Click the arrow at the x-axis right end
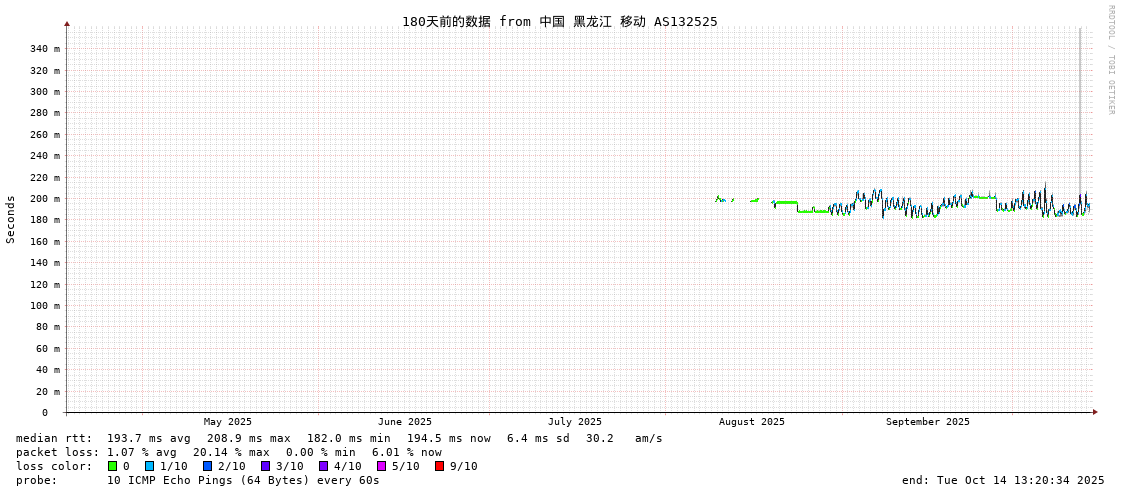This screenshot has height=494, width=1121. [1095, 412]
